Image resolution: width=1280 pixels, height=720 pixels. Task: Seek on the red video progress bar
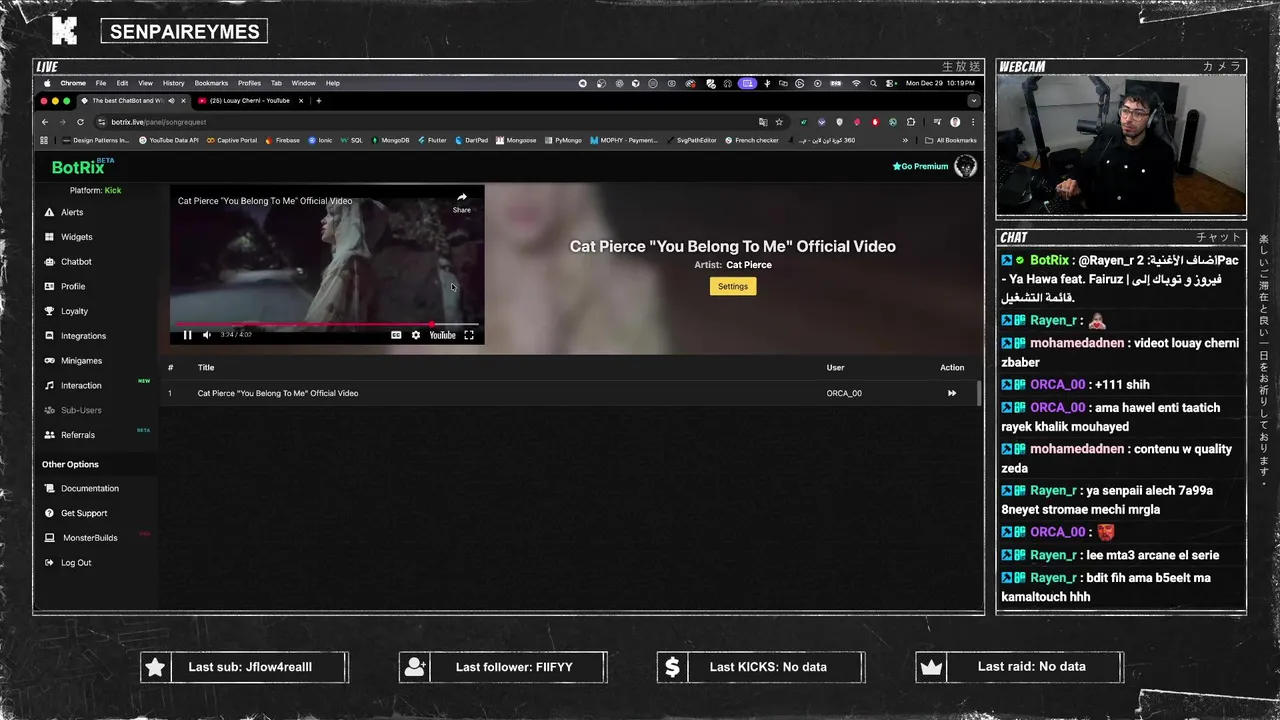tap(327, 324)
